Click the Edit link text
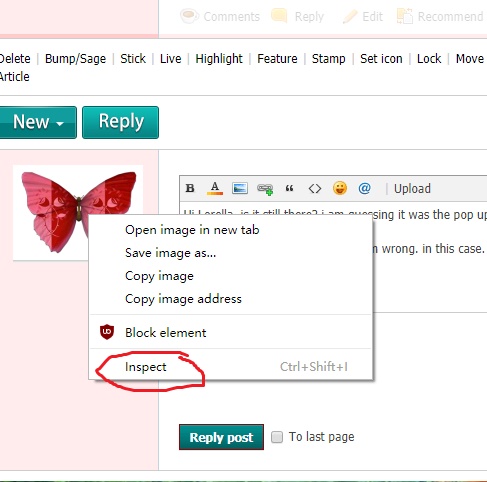This screenshot has height=482, width=487. (x=372, y=17)
